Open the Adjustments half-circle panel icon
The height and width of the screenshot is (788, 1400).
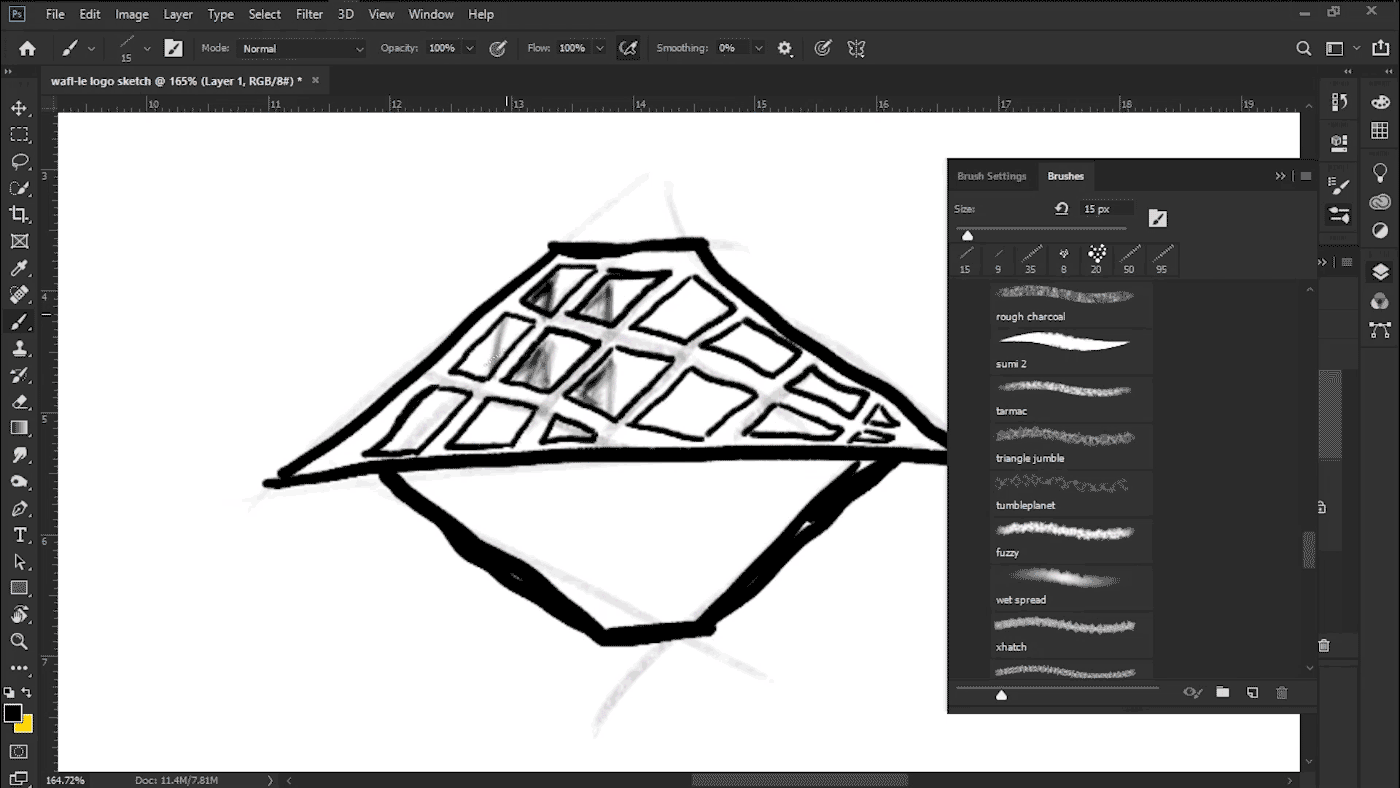point(1380,230)
